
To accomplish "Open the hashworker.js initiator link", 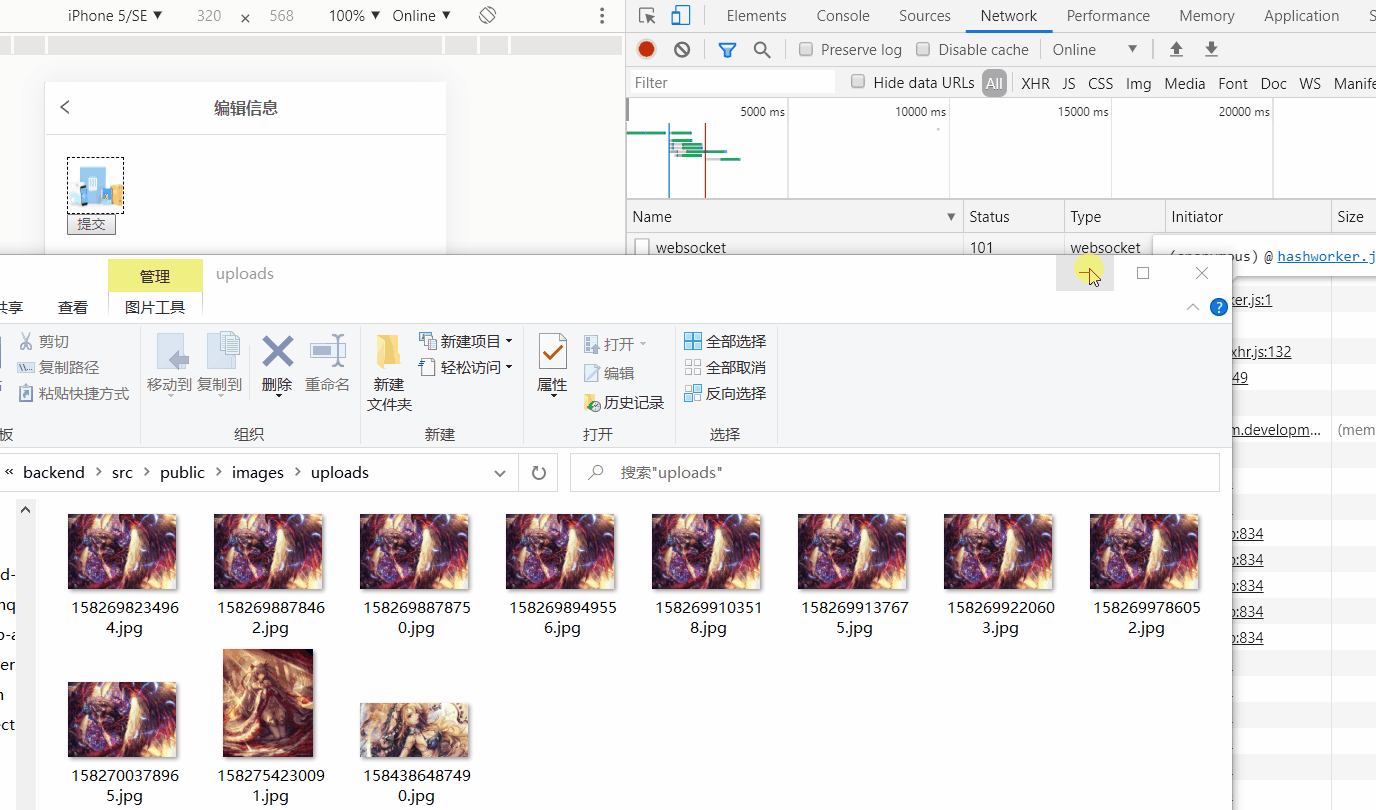I will [1326, 257].
